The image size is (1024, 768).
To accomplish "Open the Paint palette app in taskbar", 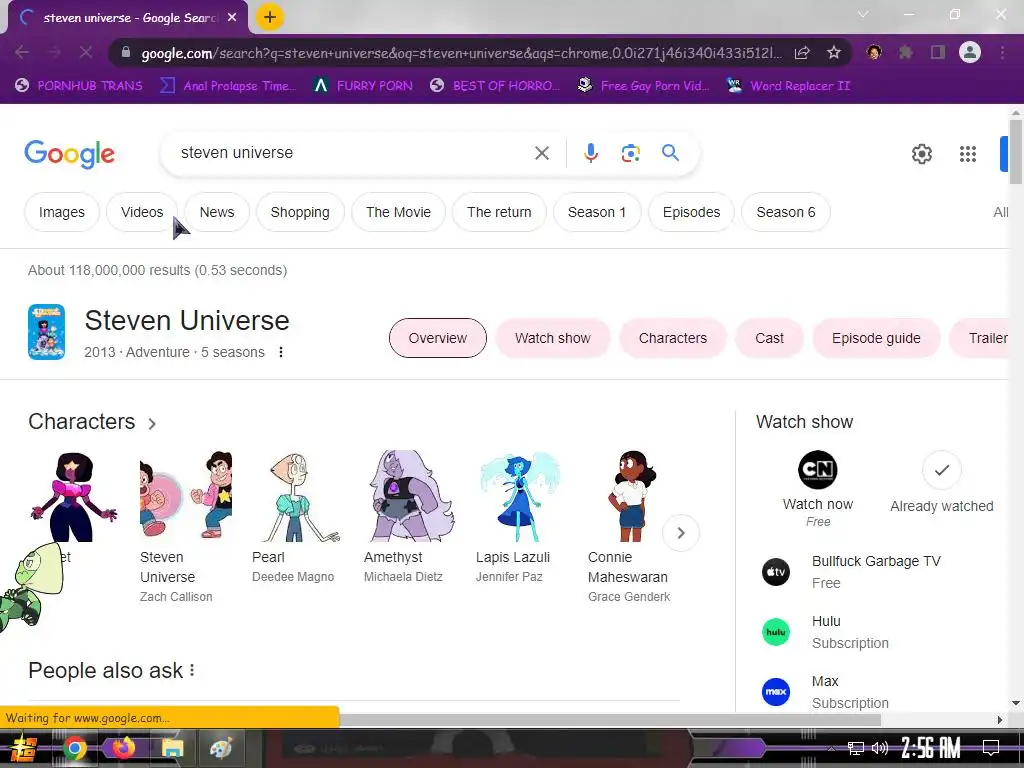I will tap(221, 748).
